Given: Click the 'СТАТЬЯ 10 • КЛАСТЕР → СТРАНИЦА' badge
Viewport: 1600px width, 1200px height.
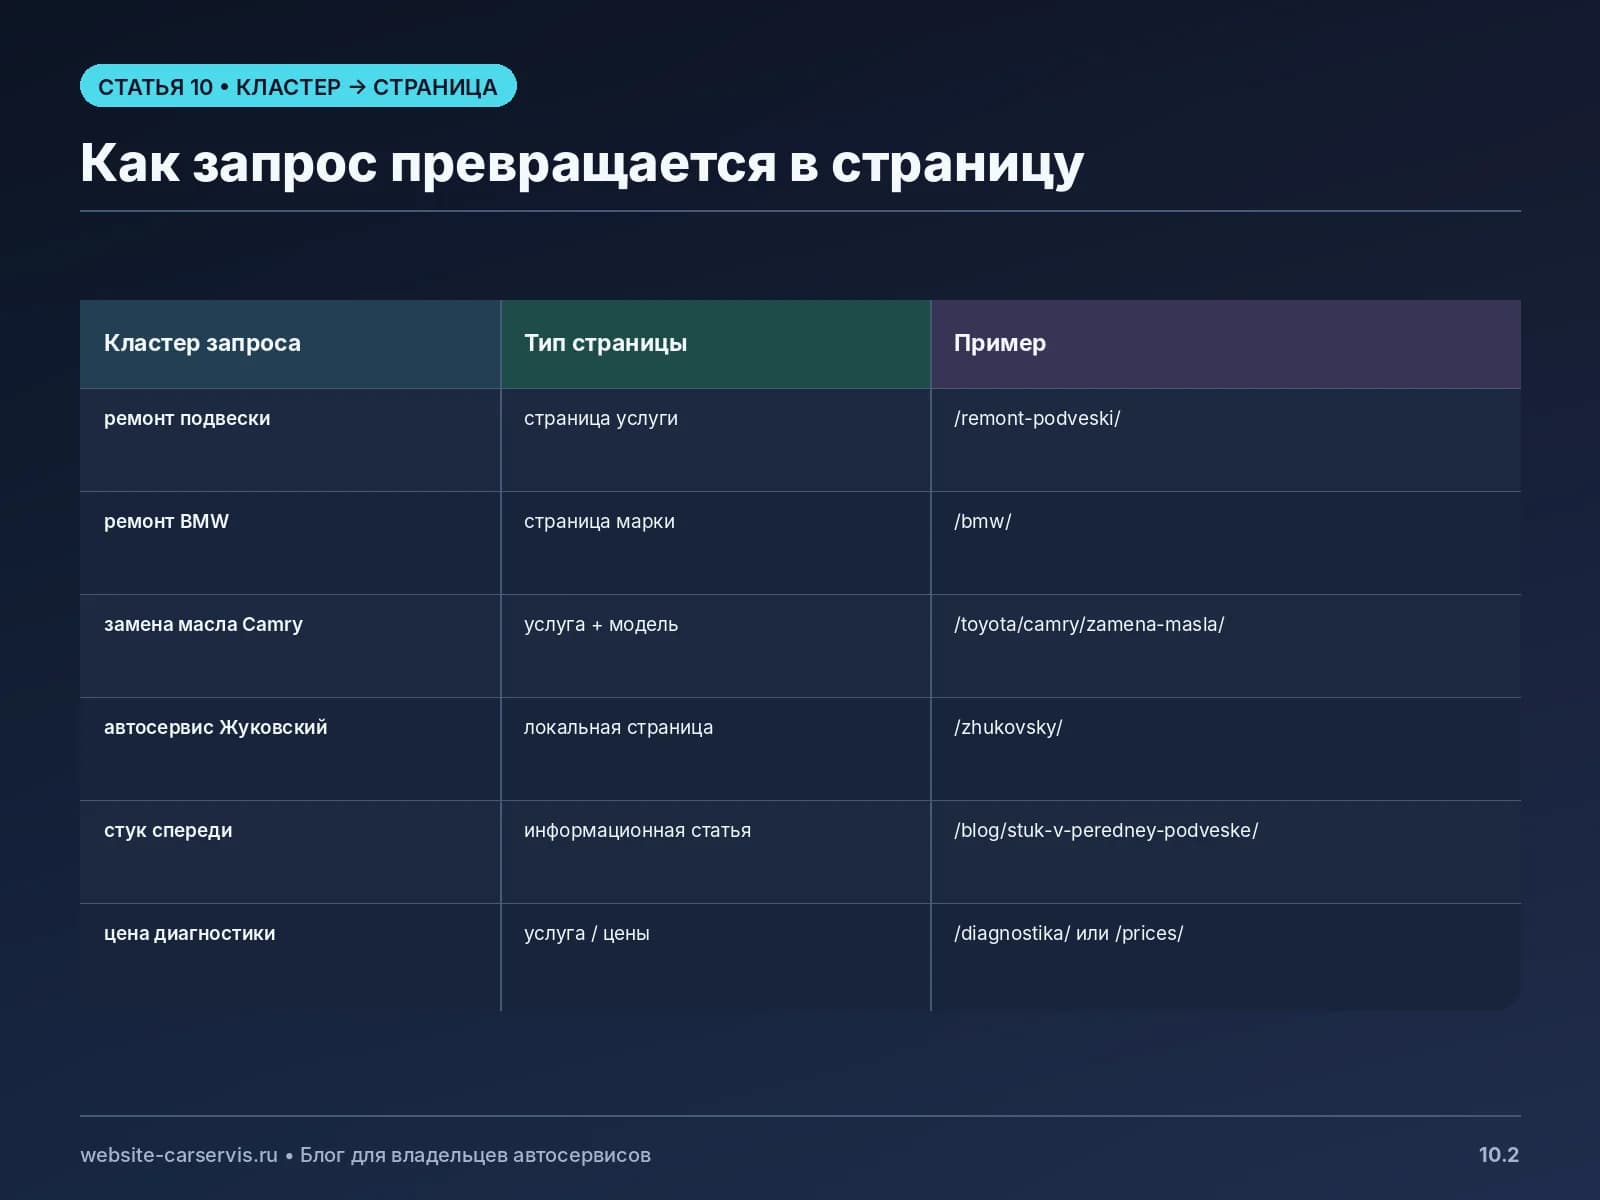Looking at the screenshot, I should (298, 86).
